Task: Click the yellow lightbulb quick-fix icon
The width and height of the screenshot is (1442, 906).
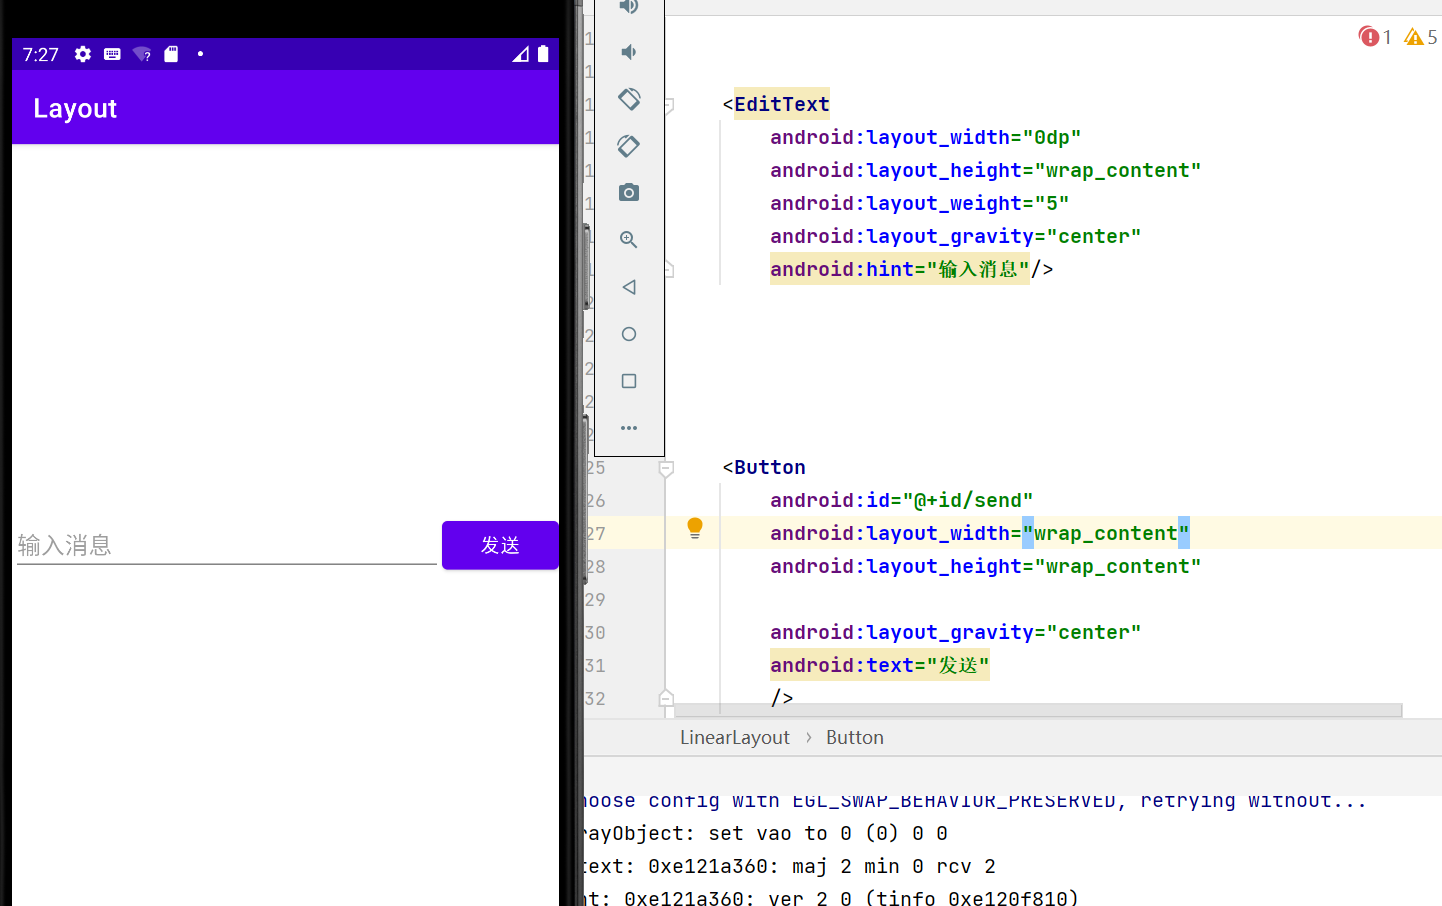Action: (x=695, y=529)
